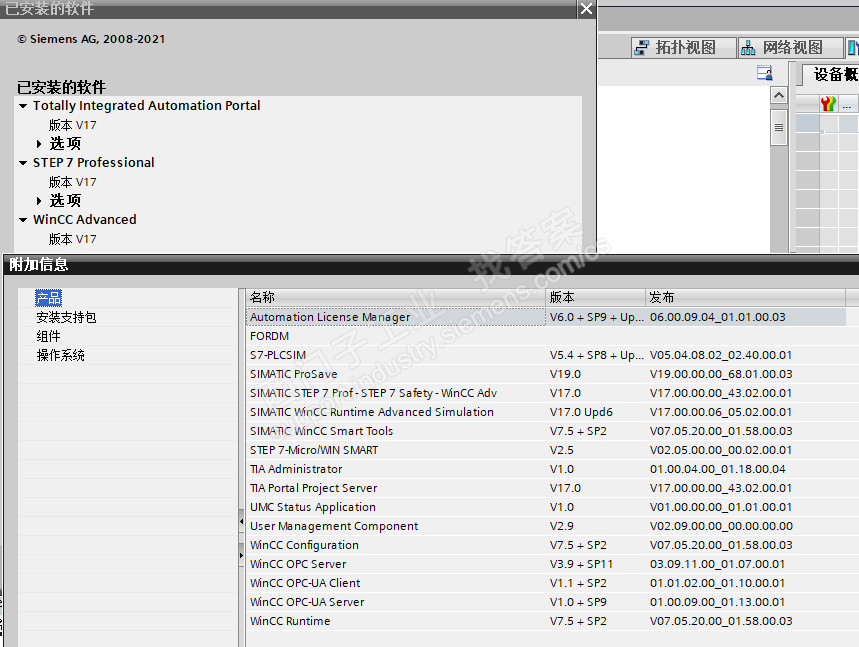Image resolution: width=859 pixels, height=647 pixels.
Task: Switch to network view tab
Action: [789, 48]
